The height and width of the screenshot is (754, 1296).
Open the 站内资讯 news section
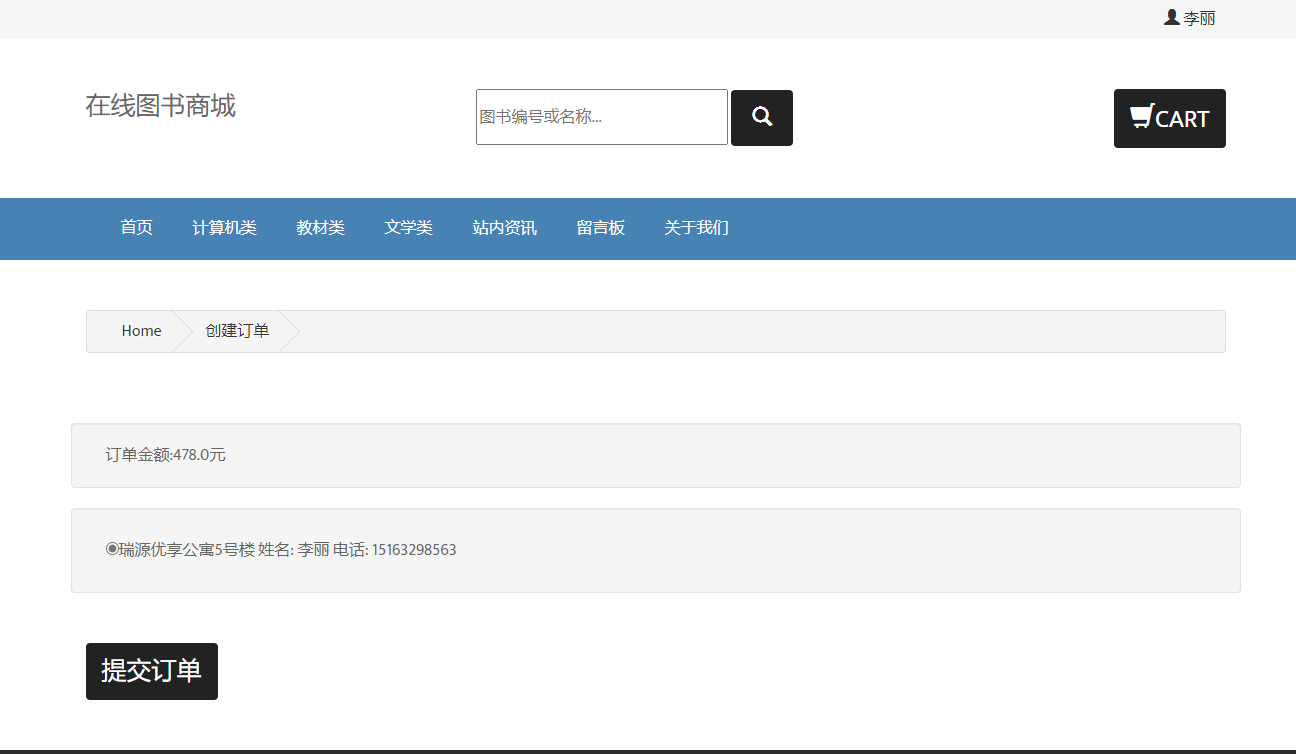[504, 228]
